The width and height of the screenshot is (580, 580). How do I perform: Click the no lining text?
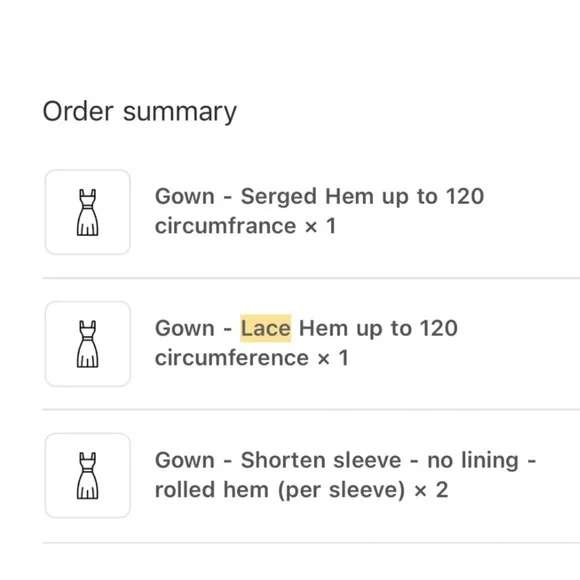point(473,461)
